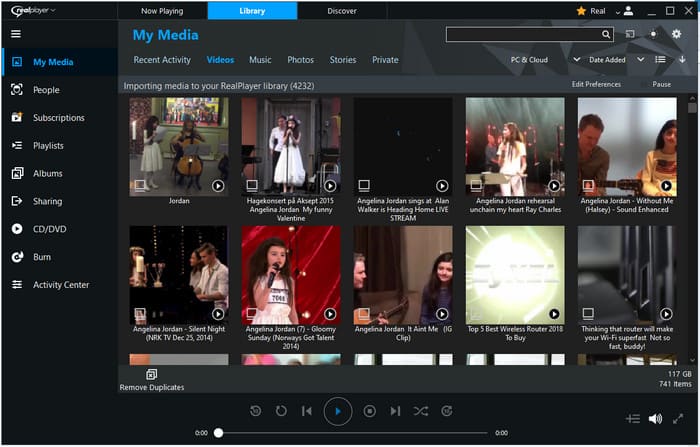Pause the media import
This screenshot has width=700, height=447.
click(661, 85)
